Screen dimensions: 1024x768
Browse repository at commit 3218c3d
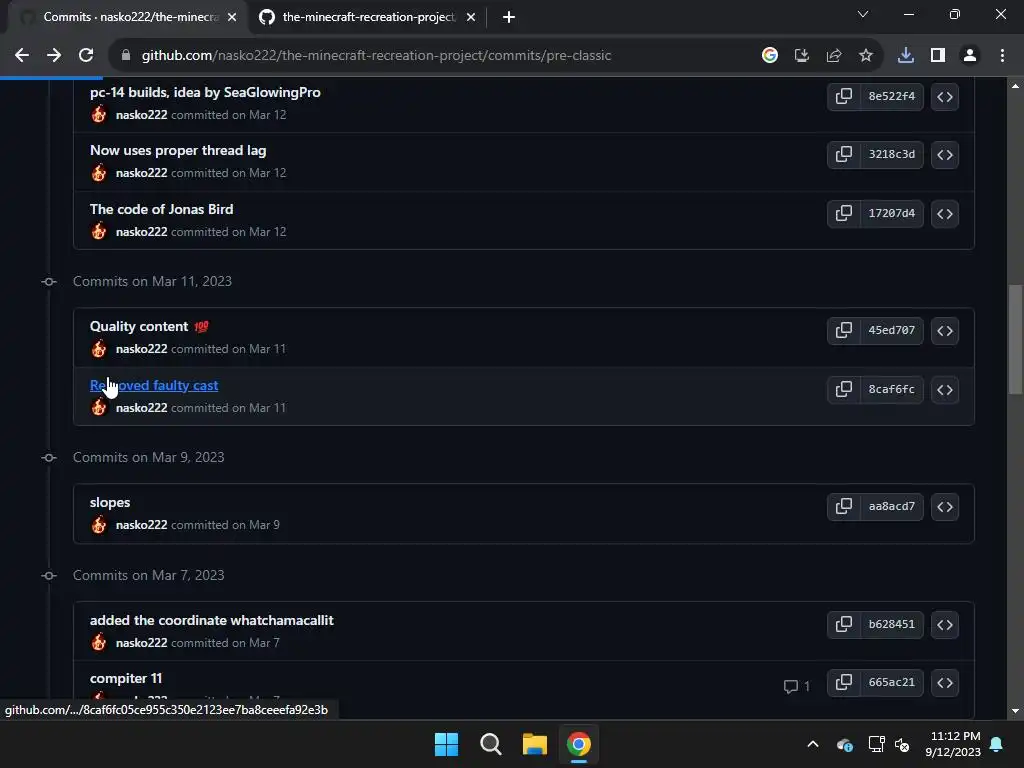[x=944, y=155]
